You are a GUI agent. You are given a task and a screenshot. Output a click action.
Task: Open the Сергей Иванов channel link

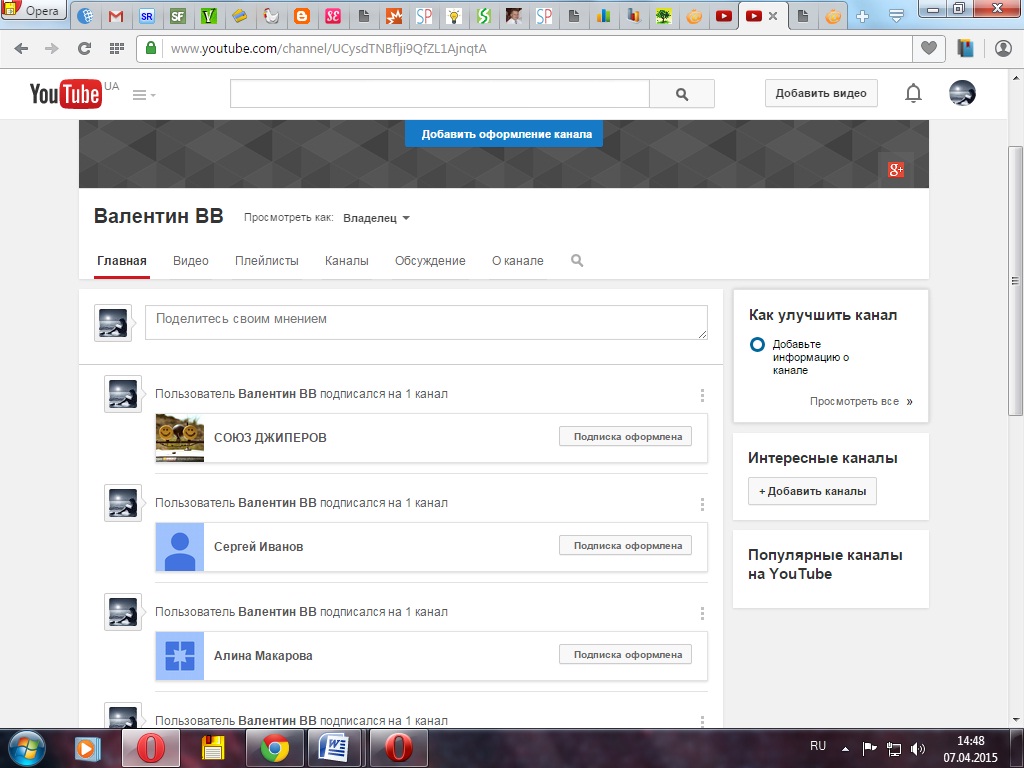tap(259, 547)
